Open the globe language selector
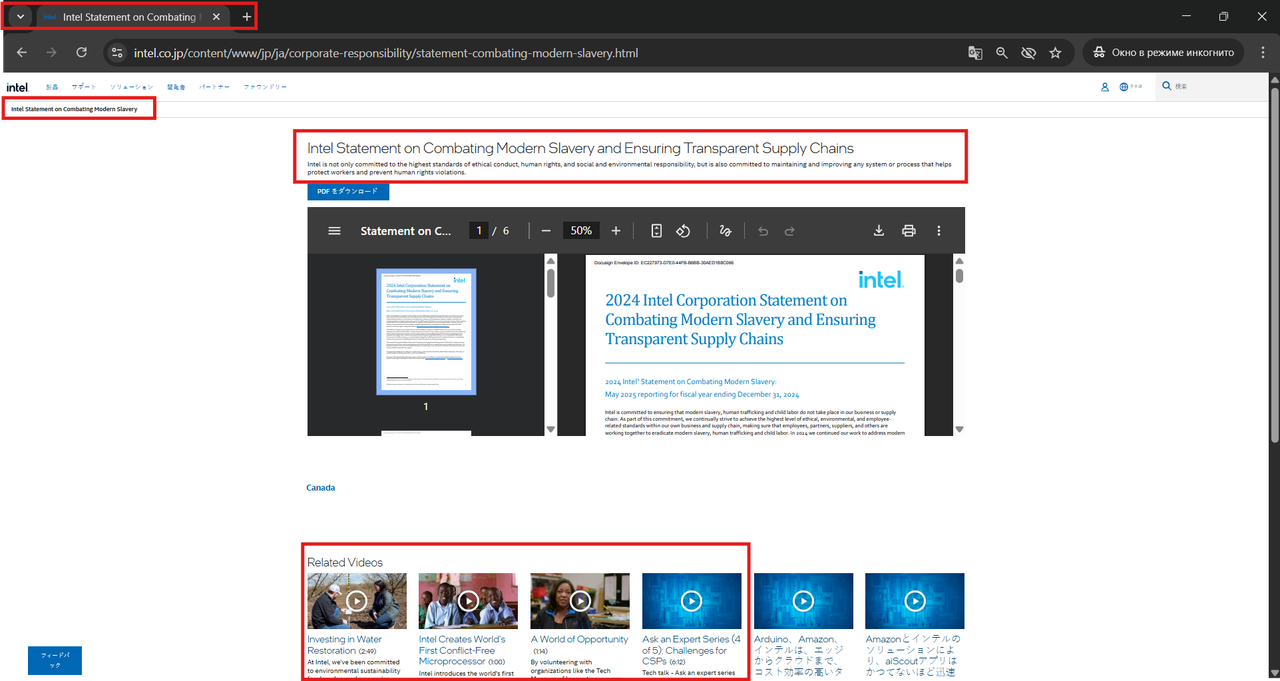The image size is (1280, 681). point(1130,87)
